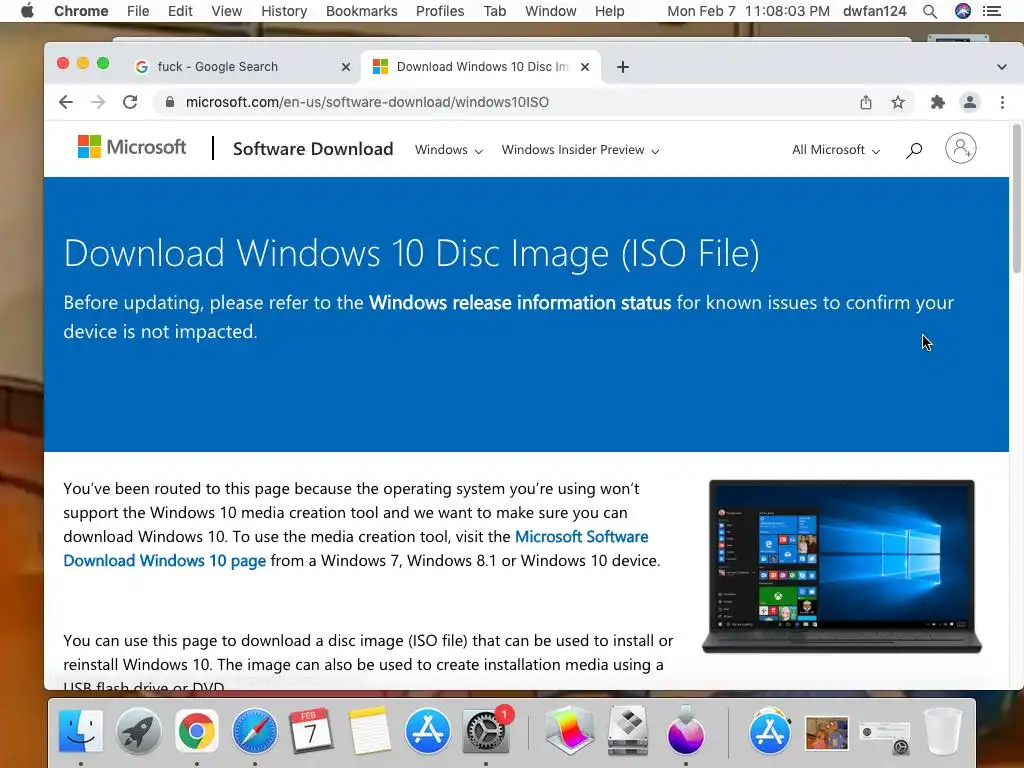
Task: Expand the Windows navigation dropdown
Action: [449, 150]
